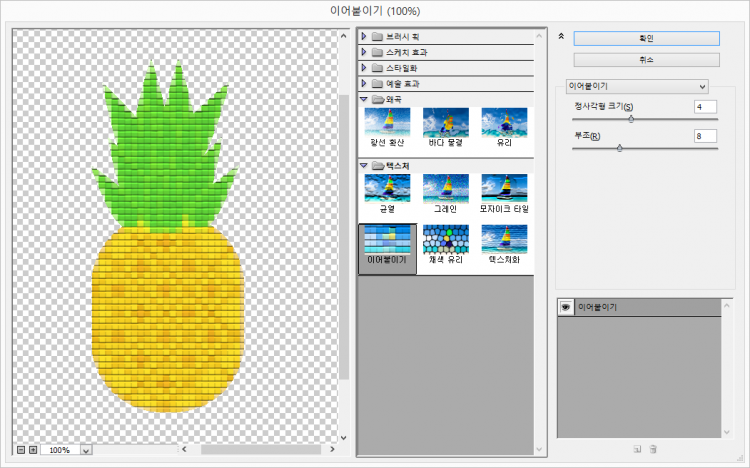Choose the 유리 (Glass) filter thumbnail
The height and width of the screenshot is (468, 750).
pyautogui.click(x=504, y=122)
